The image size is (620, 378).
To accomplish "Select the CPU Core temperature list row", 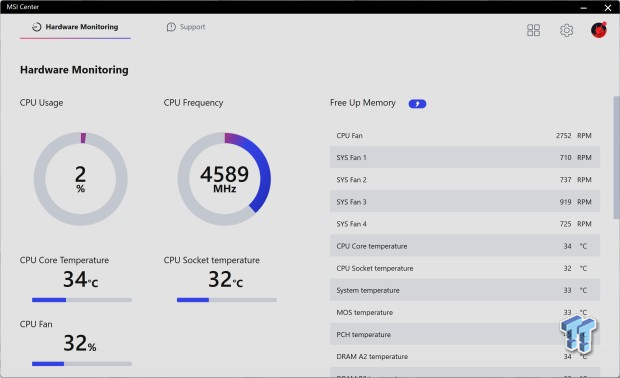I will pos(465,246).
